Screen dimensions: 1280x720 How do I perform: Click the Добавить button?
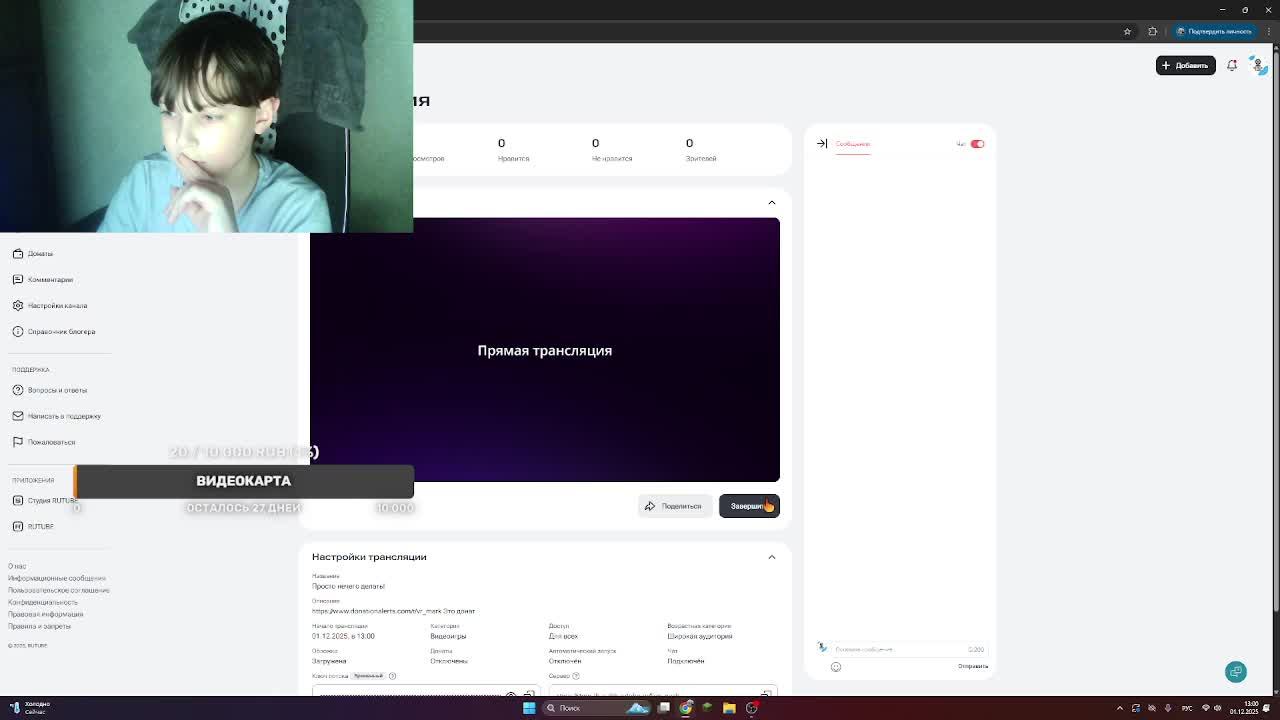coord(1185,65)
